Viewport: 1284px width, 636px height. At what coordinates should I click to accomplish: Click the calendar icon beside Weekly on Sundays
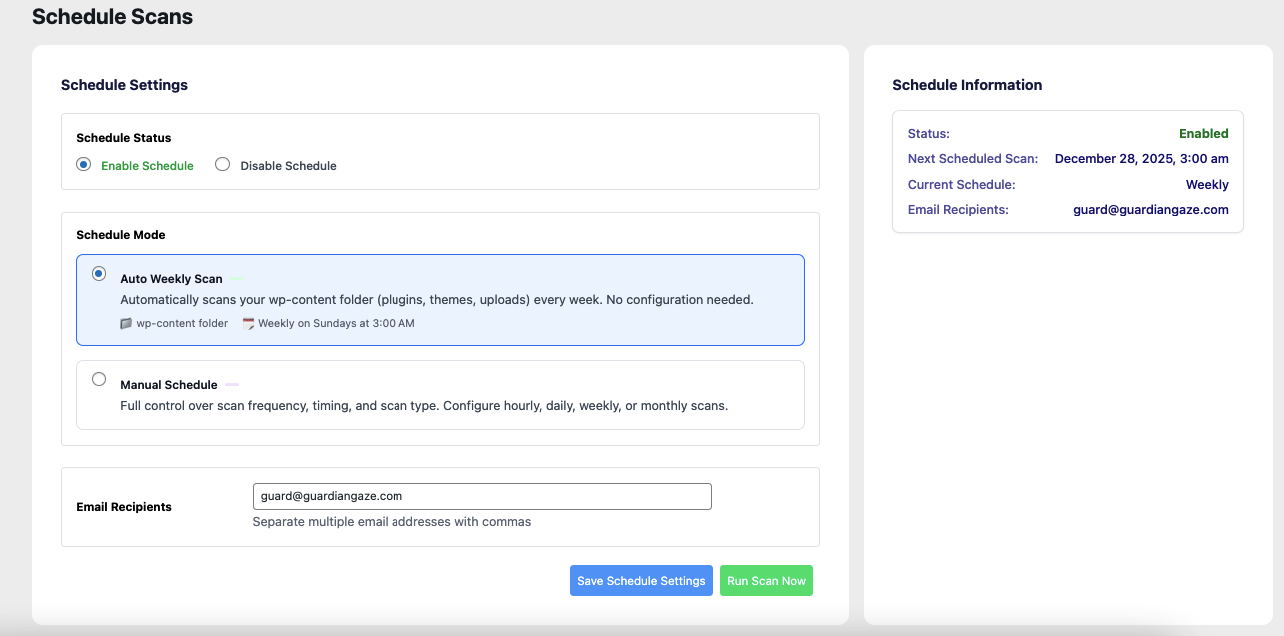point(248,324)
